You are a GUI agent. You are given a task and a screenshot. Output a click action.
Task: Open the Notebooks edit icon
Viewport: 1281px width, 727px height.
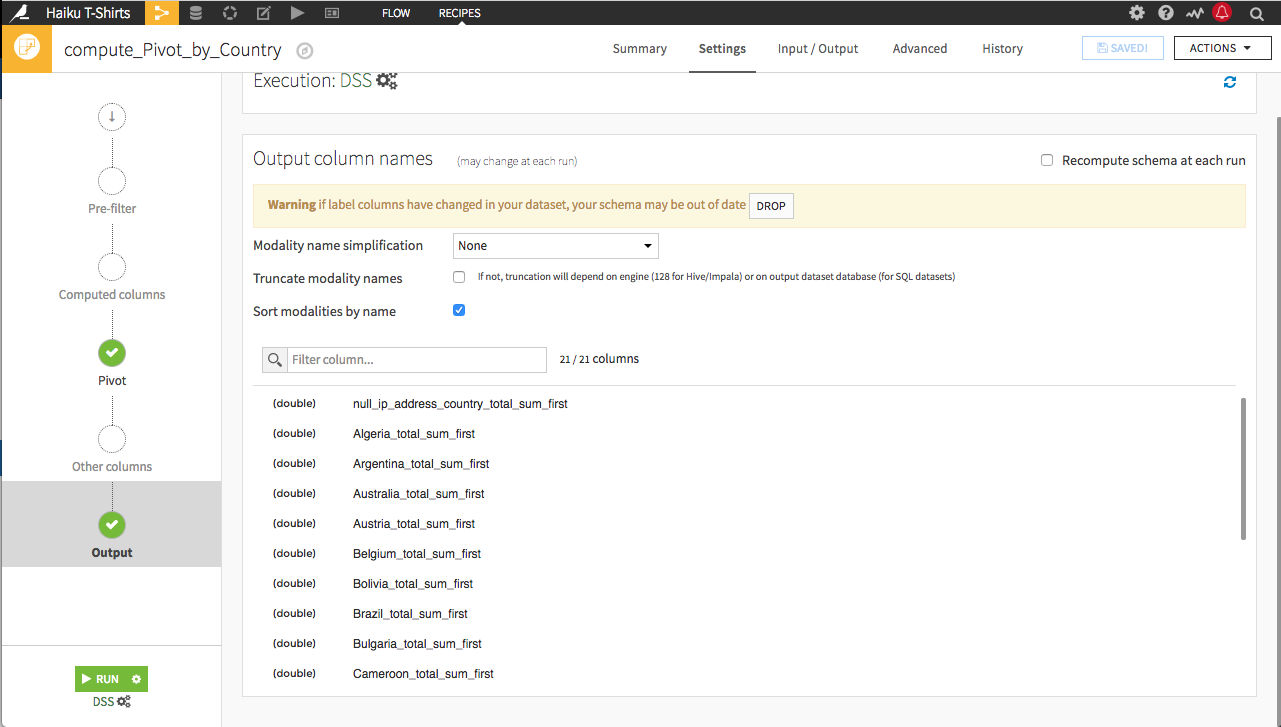(264, 13)
